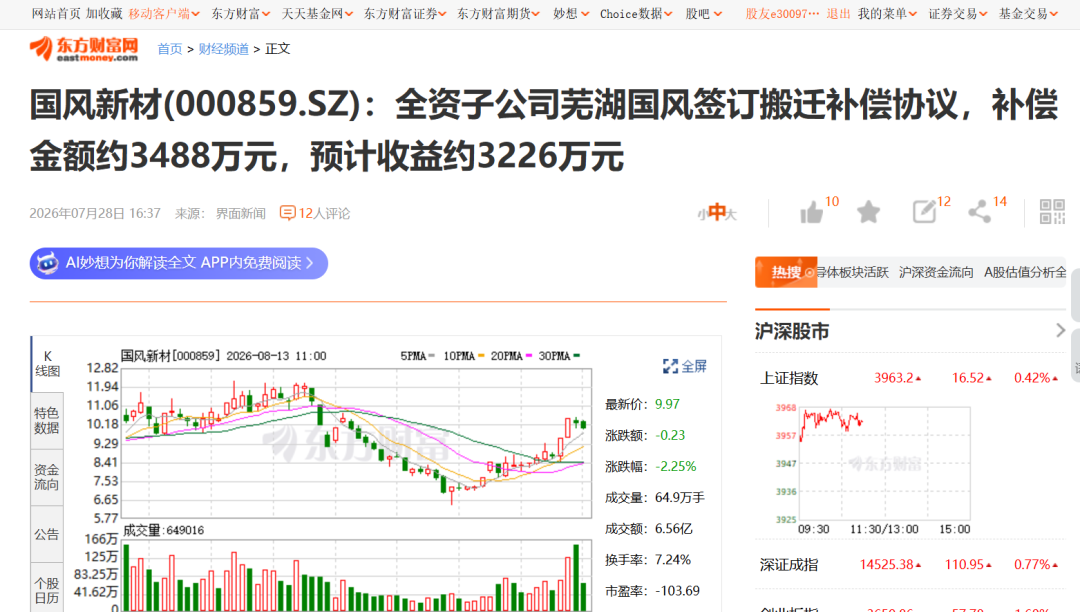This screenshot has height=612, width=1080.
Task: Click 界面新闻 source text
Action: (240, 213)
